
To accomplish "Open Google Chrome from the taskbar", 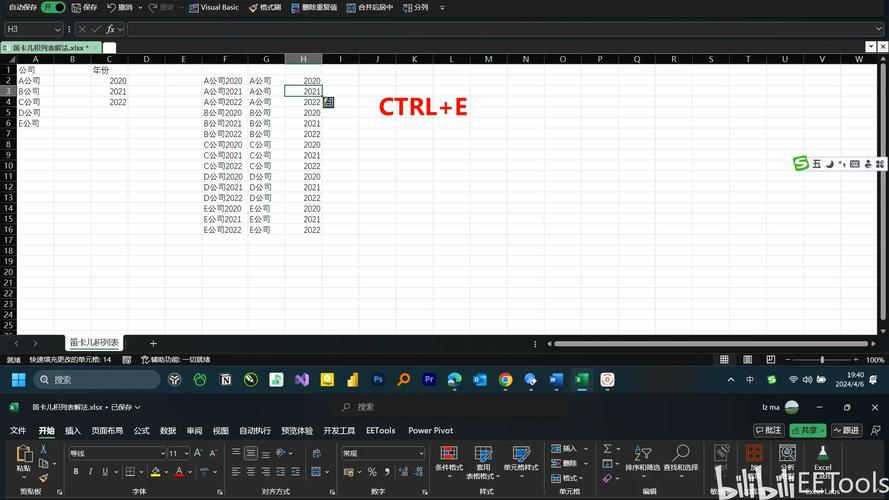I will pos(505,380).
